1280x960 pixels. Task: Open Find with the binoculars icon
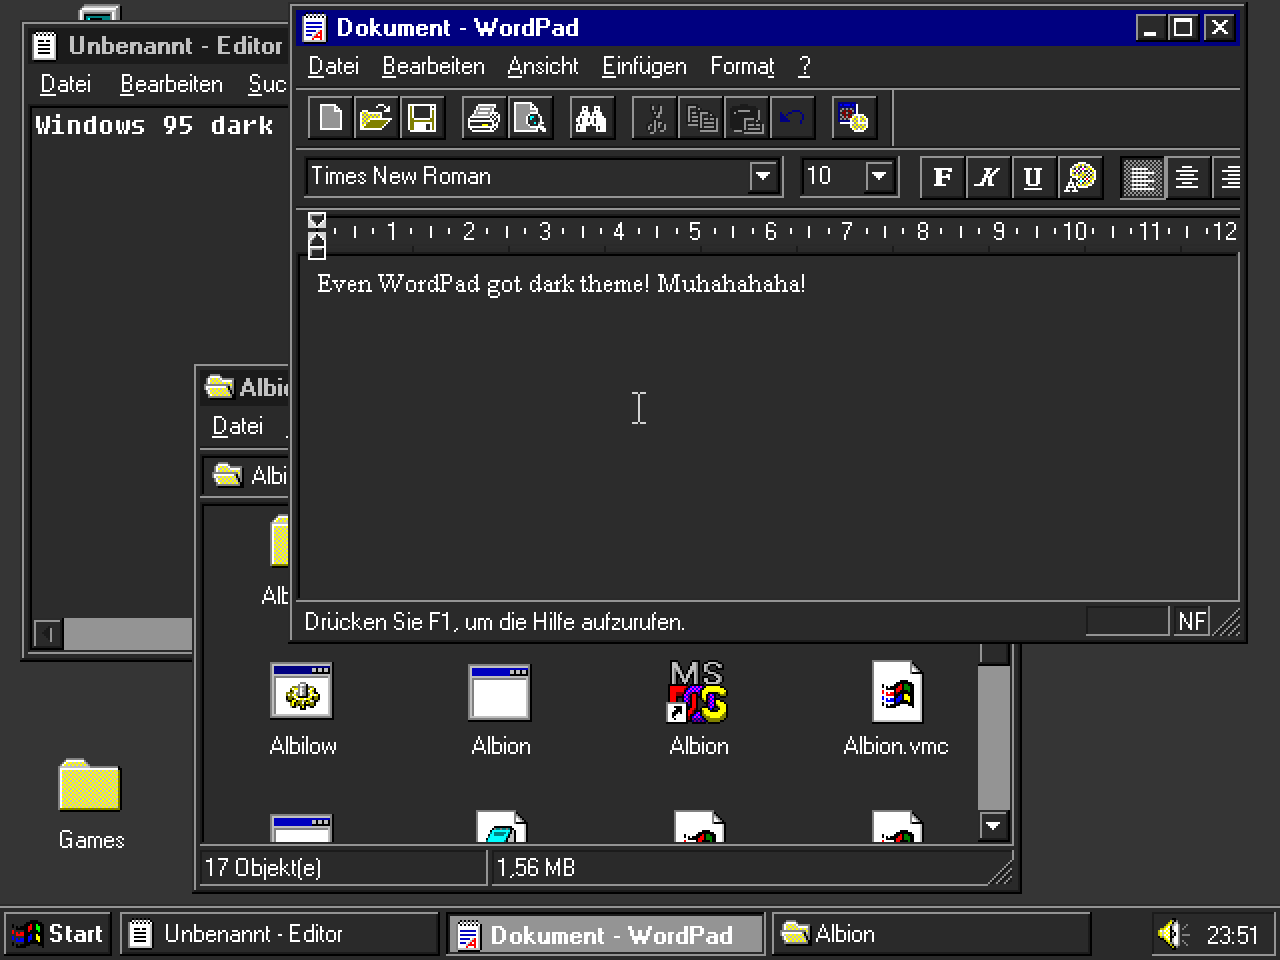pos(592,118)
